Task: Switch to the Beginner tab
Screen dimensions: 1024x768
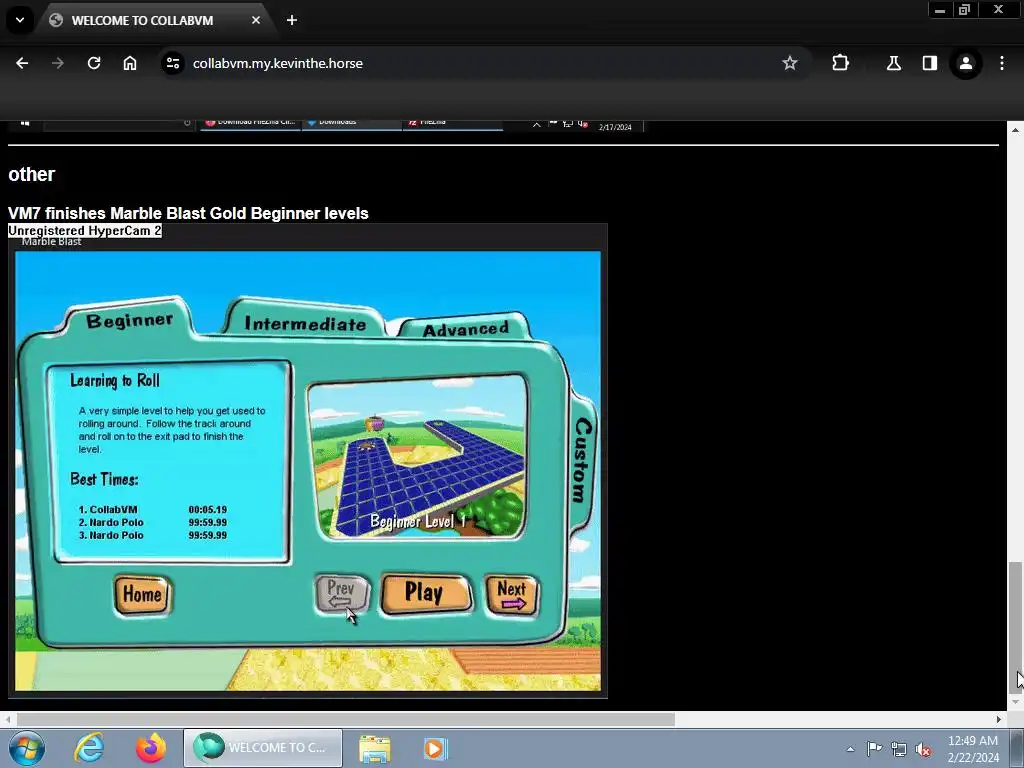Action: tap(129, 320)
